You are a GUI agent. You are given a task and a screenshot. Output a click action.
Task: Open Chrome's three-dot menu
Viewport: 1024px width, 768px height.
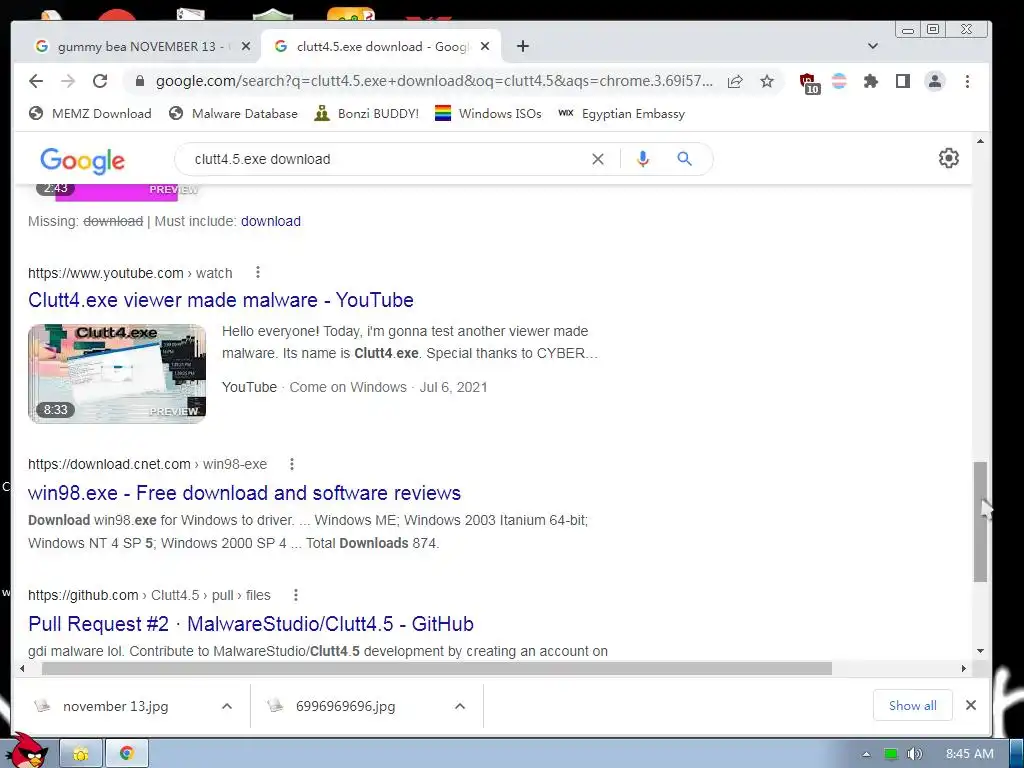point(967,82)
